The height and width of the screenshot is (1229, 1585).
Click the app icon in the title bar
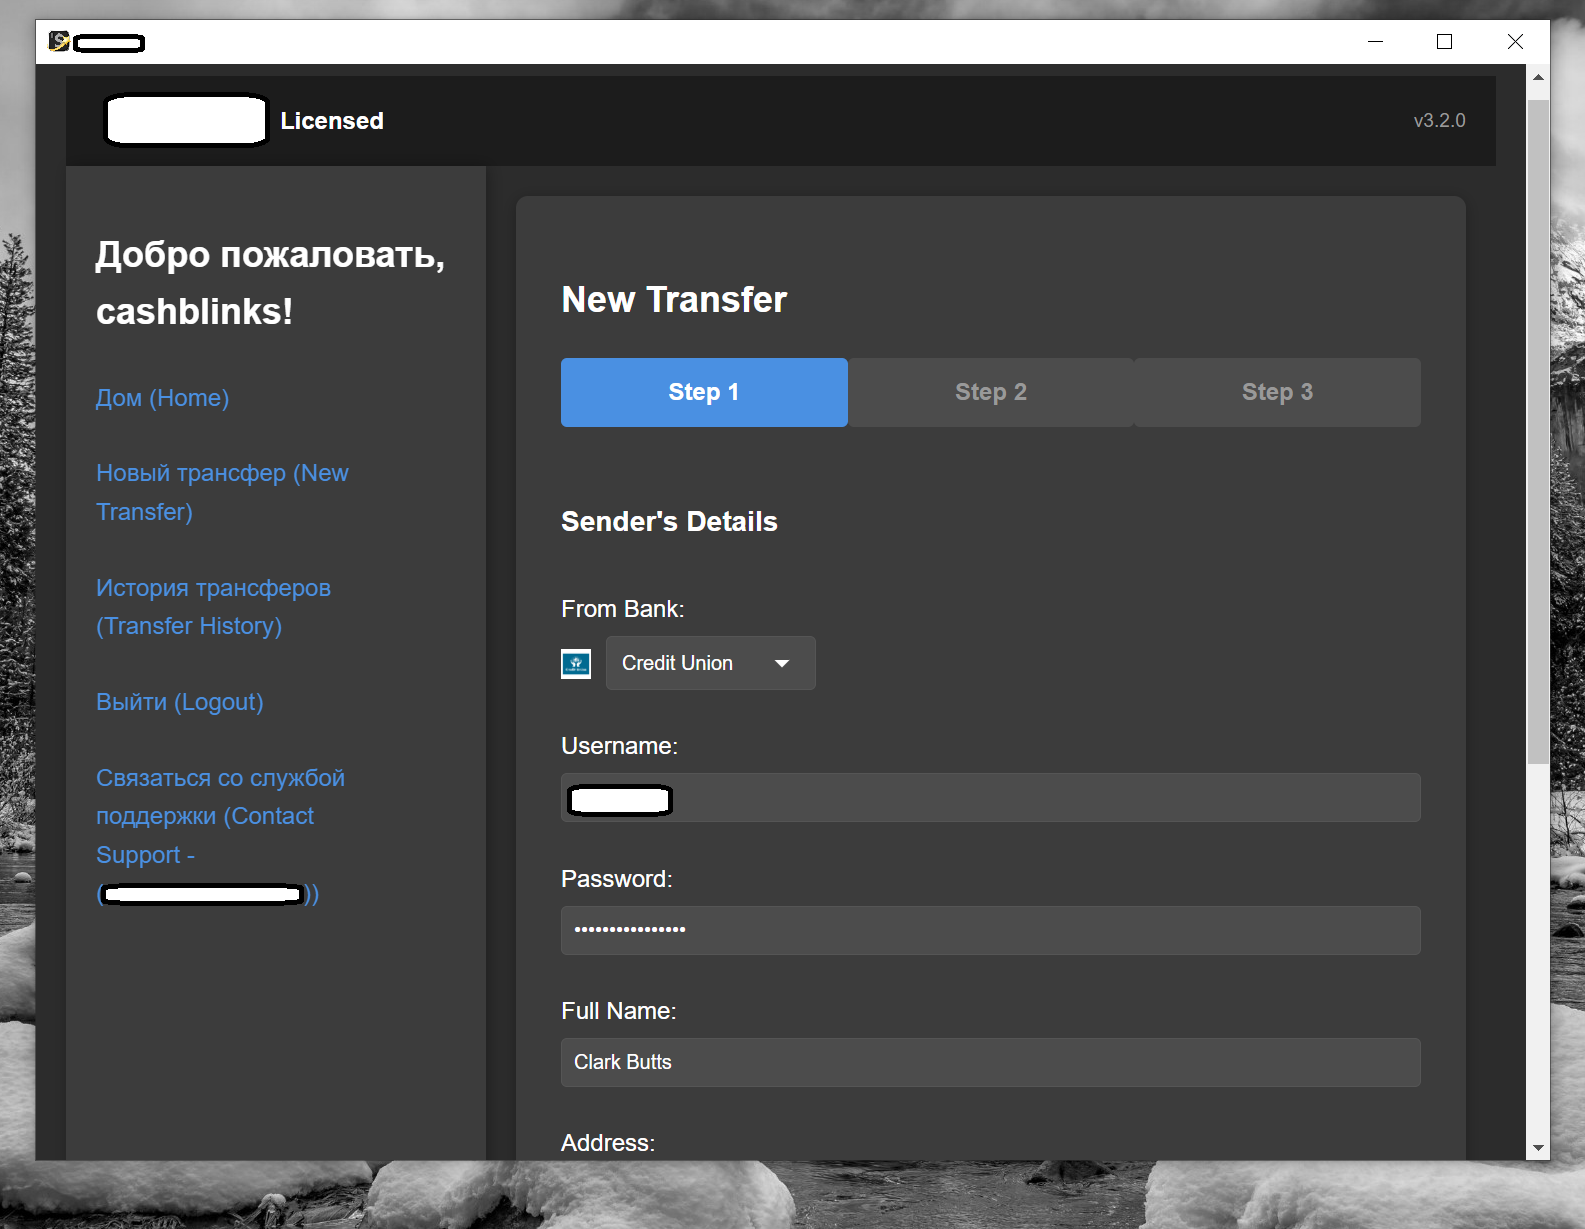pyautogui.click(x=59, y=41)
